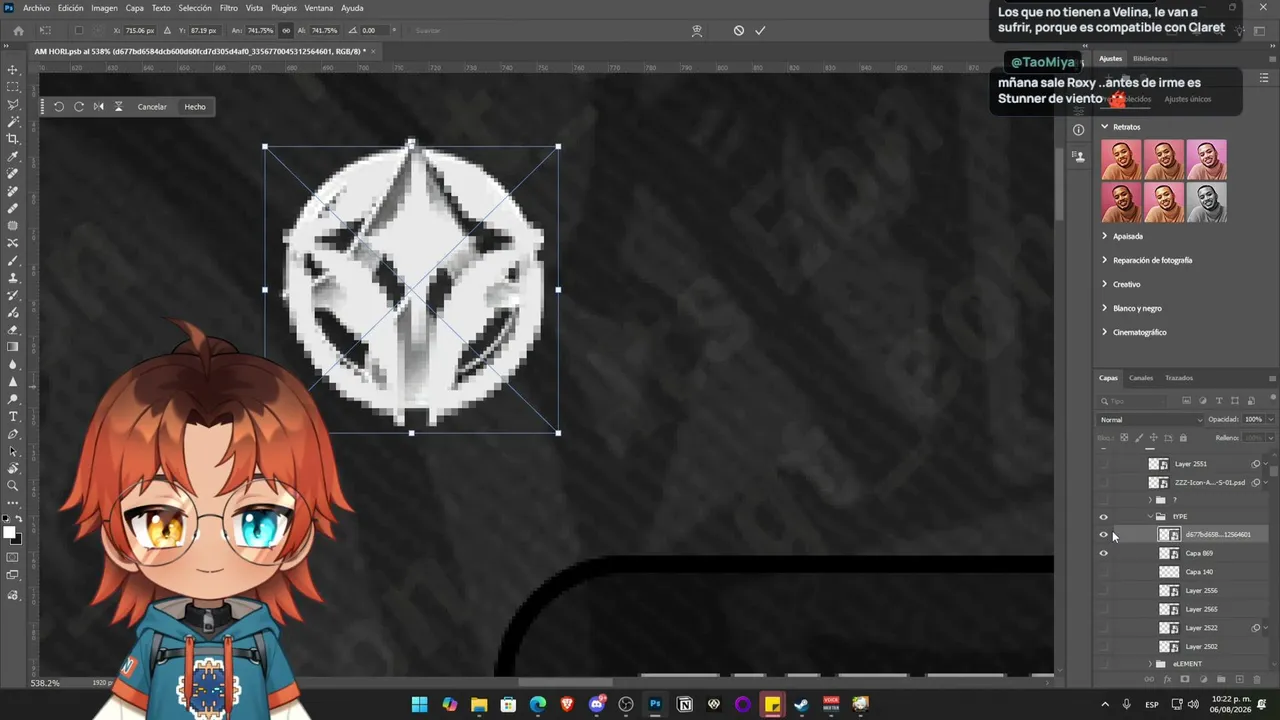Collapse the Retratos presets group
Image resolution: width=1280 pixels, height=720 pixels.
(1104, 127)
